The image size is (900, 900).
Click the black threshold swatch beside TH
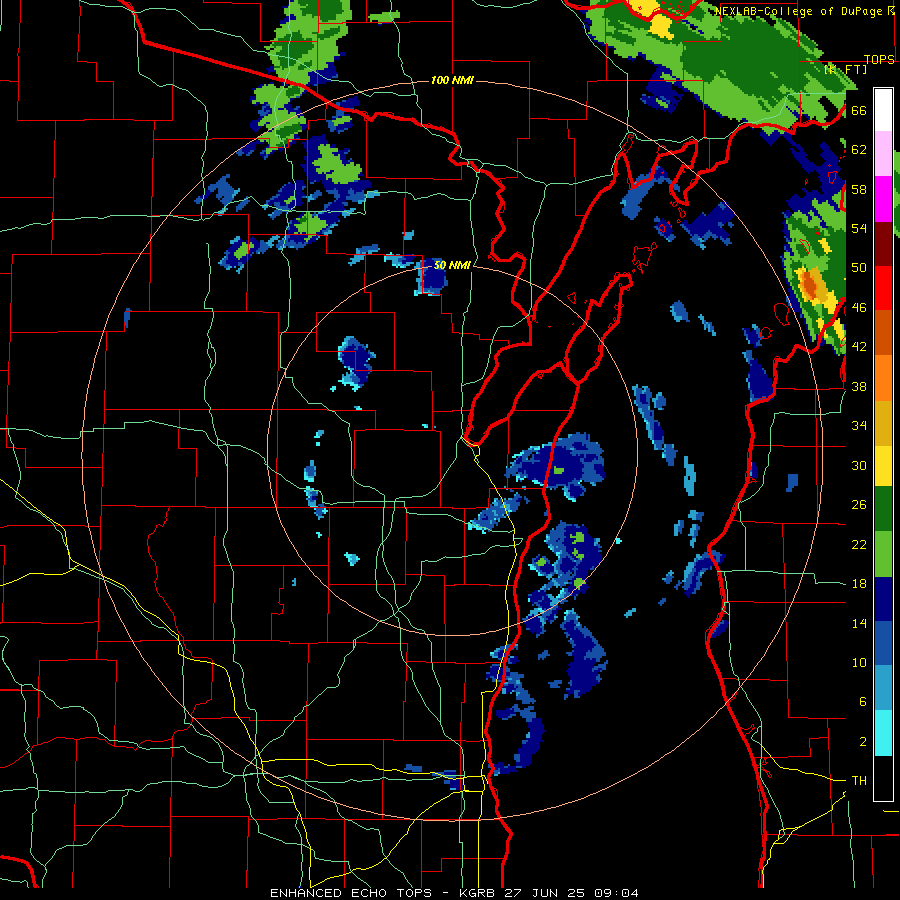(883, 778)
